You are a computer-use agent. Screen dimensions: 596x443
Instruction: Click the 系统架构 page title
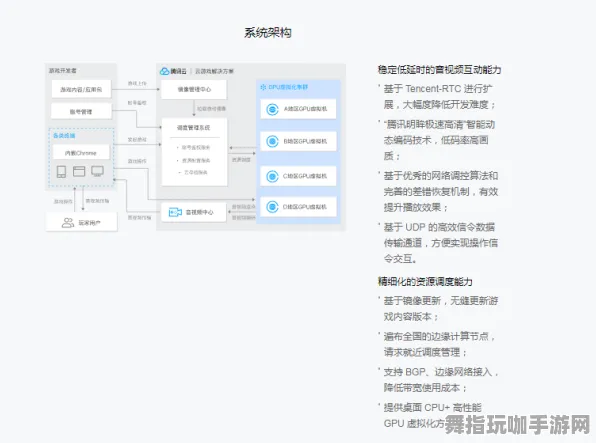[x=268, y=33]
